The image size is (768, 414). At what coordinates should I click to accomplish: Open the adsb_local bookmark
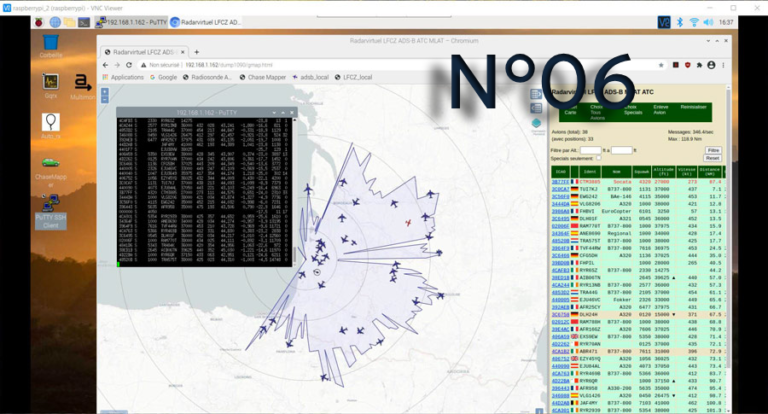(x=311, y=77)
